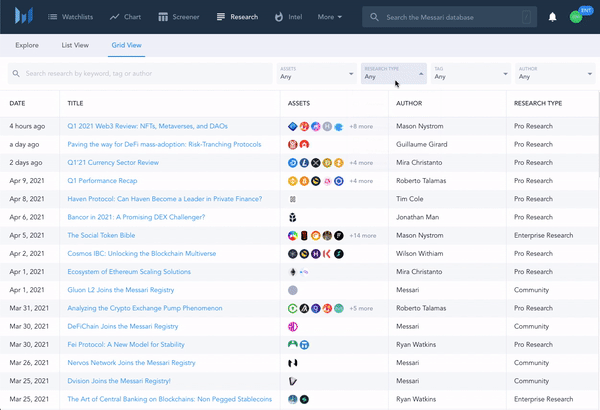The height and width of the screenshot is (410, 600).
Task: Click the Messari database search field
Action: [x=449, y=17]
